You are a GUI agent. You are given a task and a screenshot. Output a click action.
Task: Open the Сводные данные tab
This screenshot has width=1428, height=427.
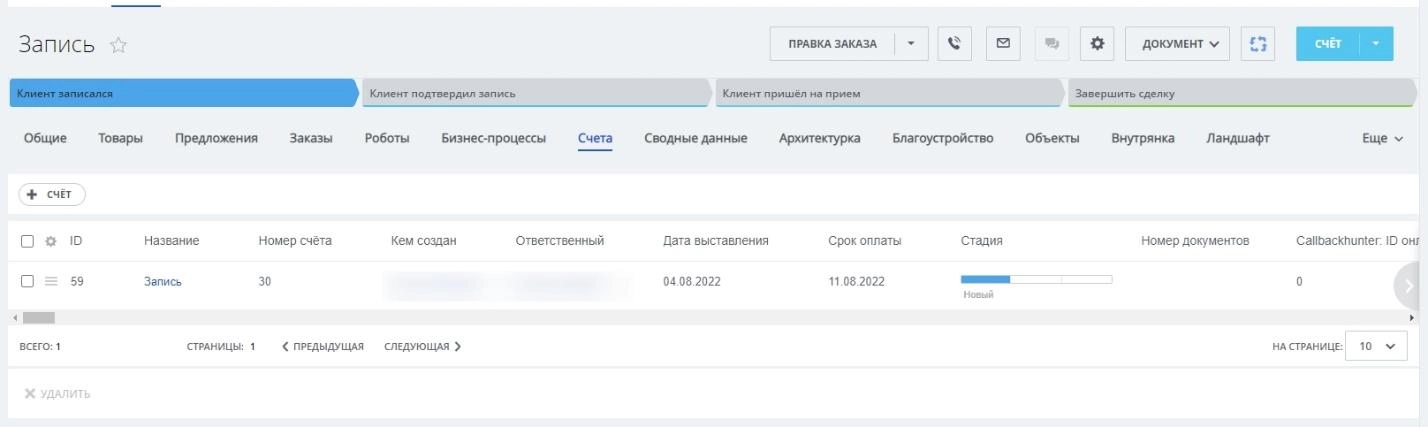695,139
